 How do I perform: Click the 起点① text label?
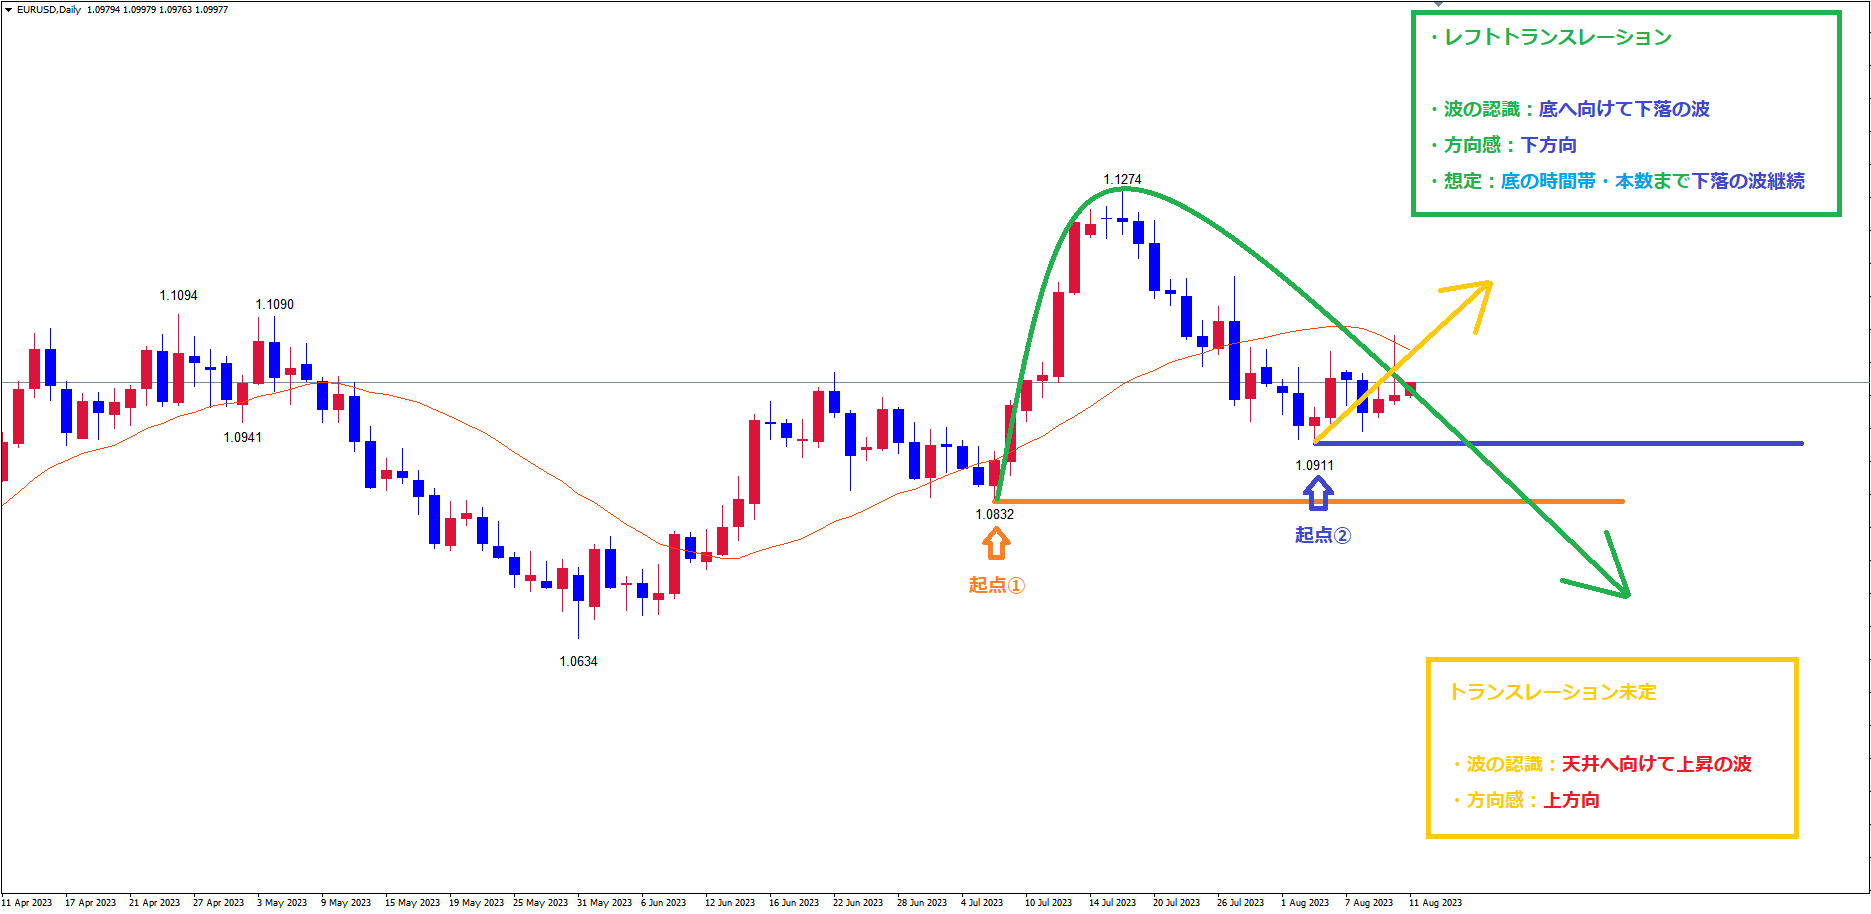(996, 585)
